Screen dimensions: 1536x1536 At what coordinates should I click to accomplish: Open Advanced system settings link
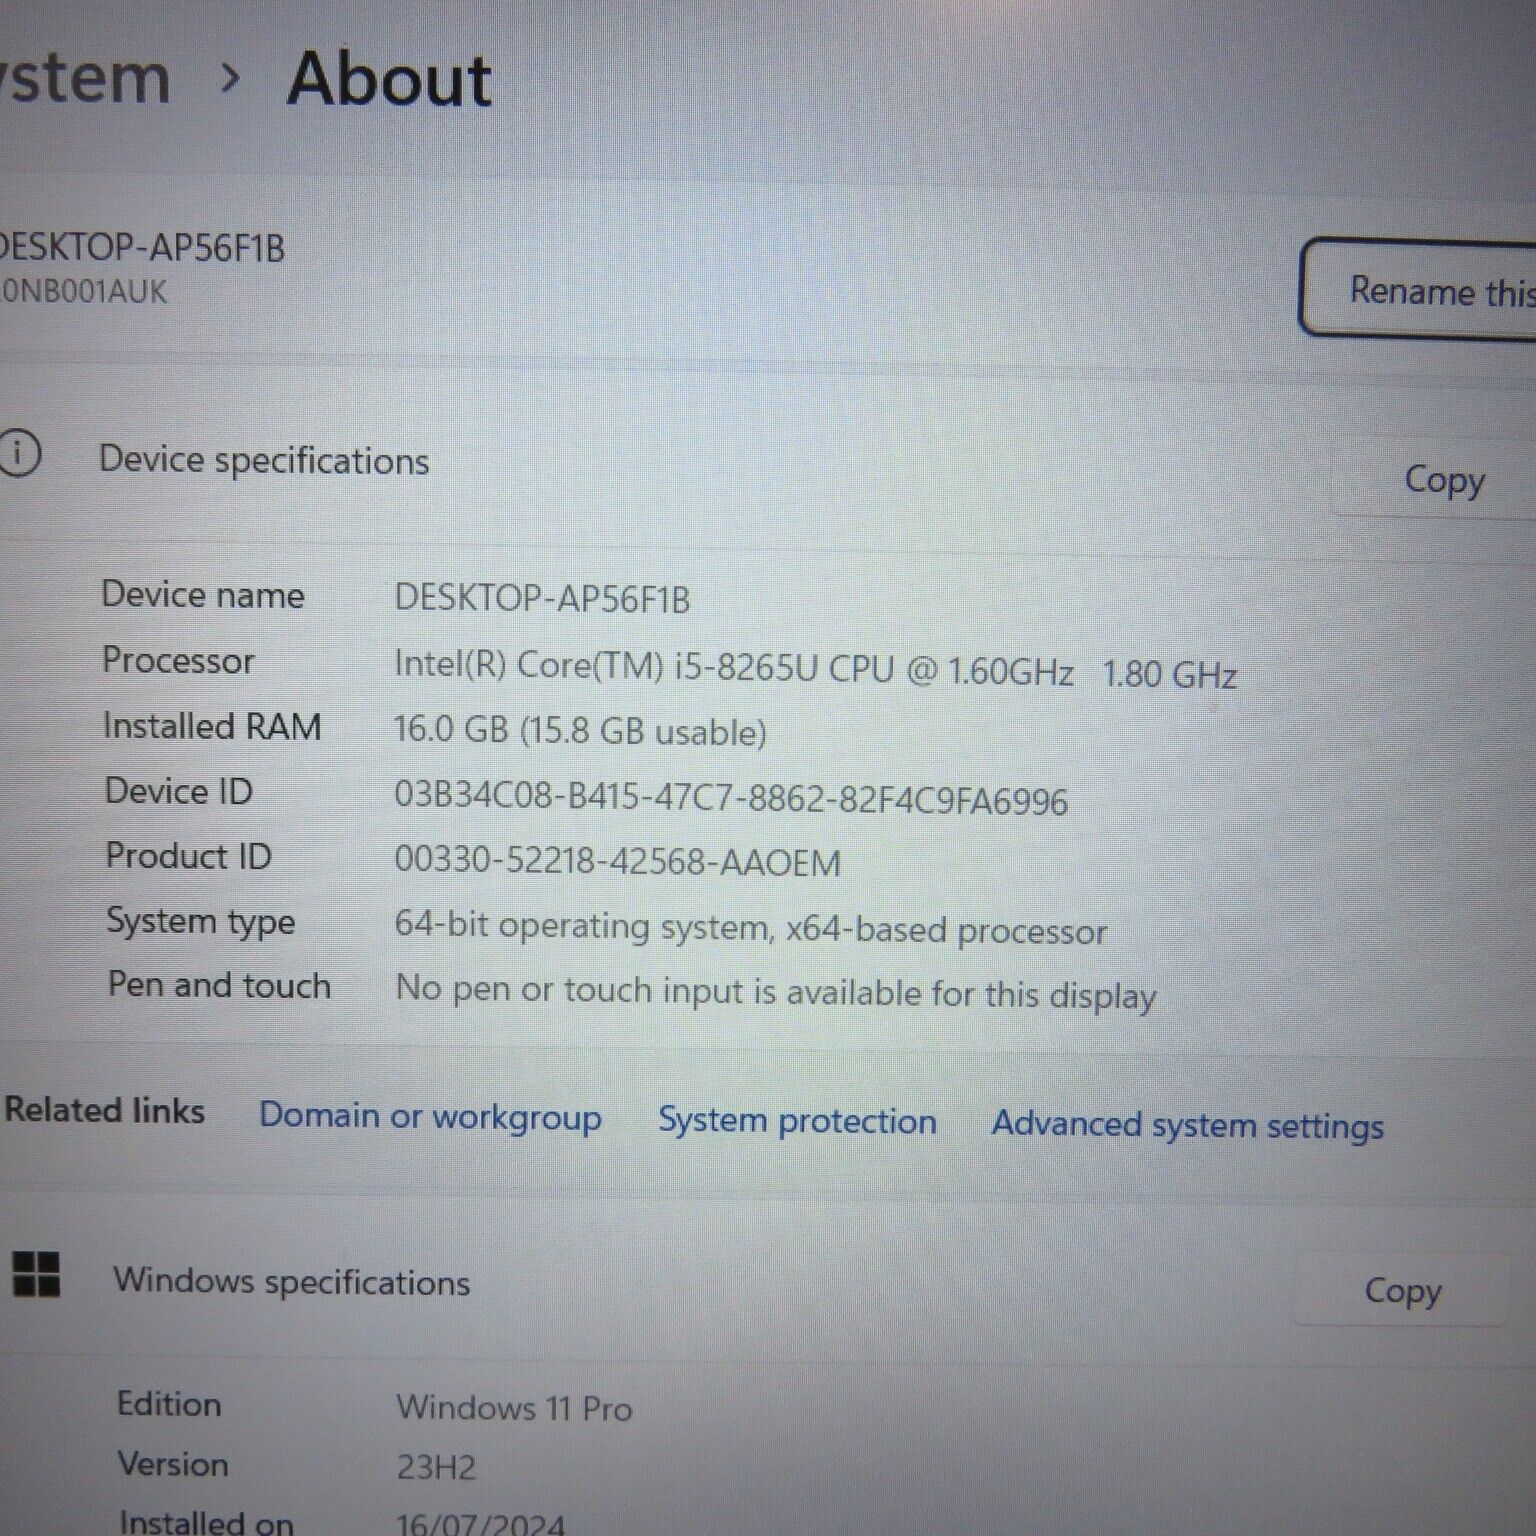click(1188, 1125)
